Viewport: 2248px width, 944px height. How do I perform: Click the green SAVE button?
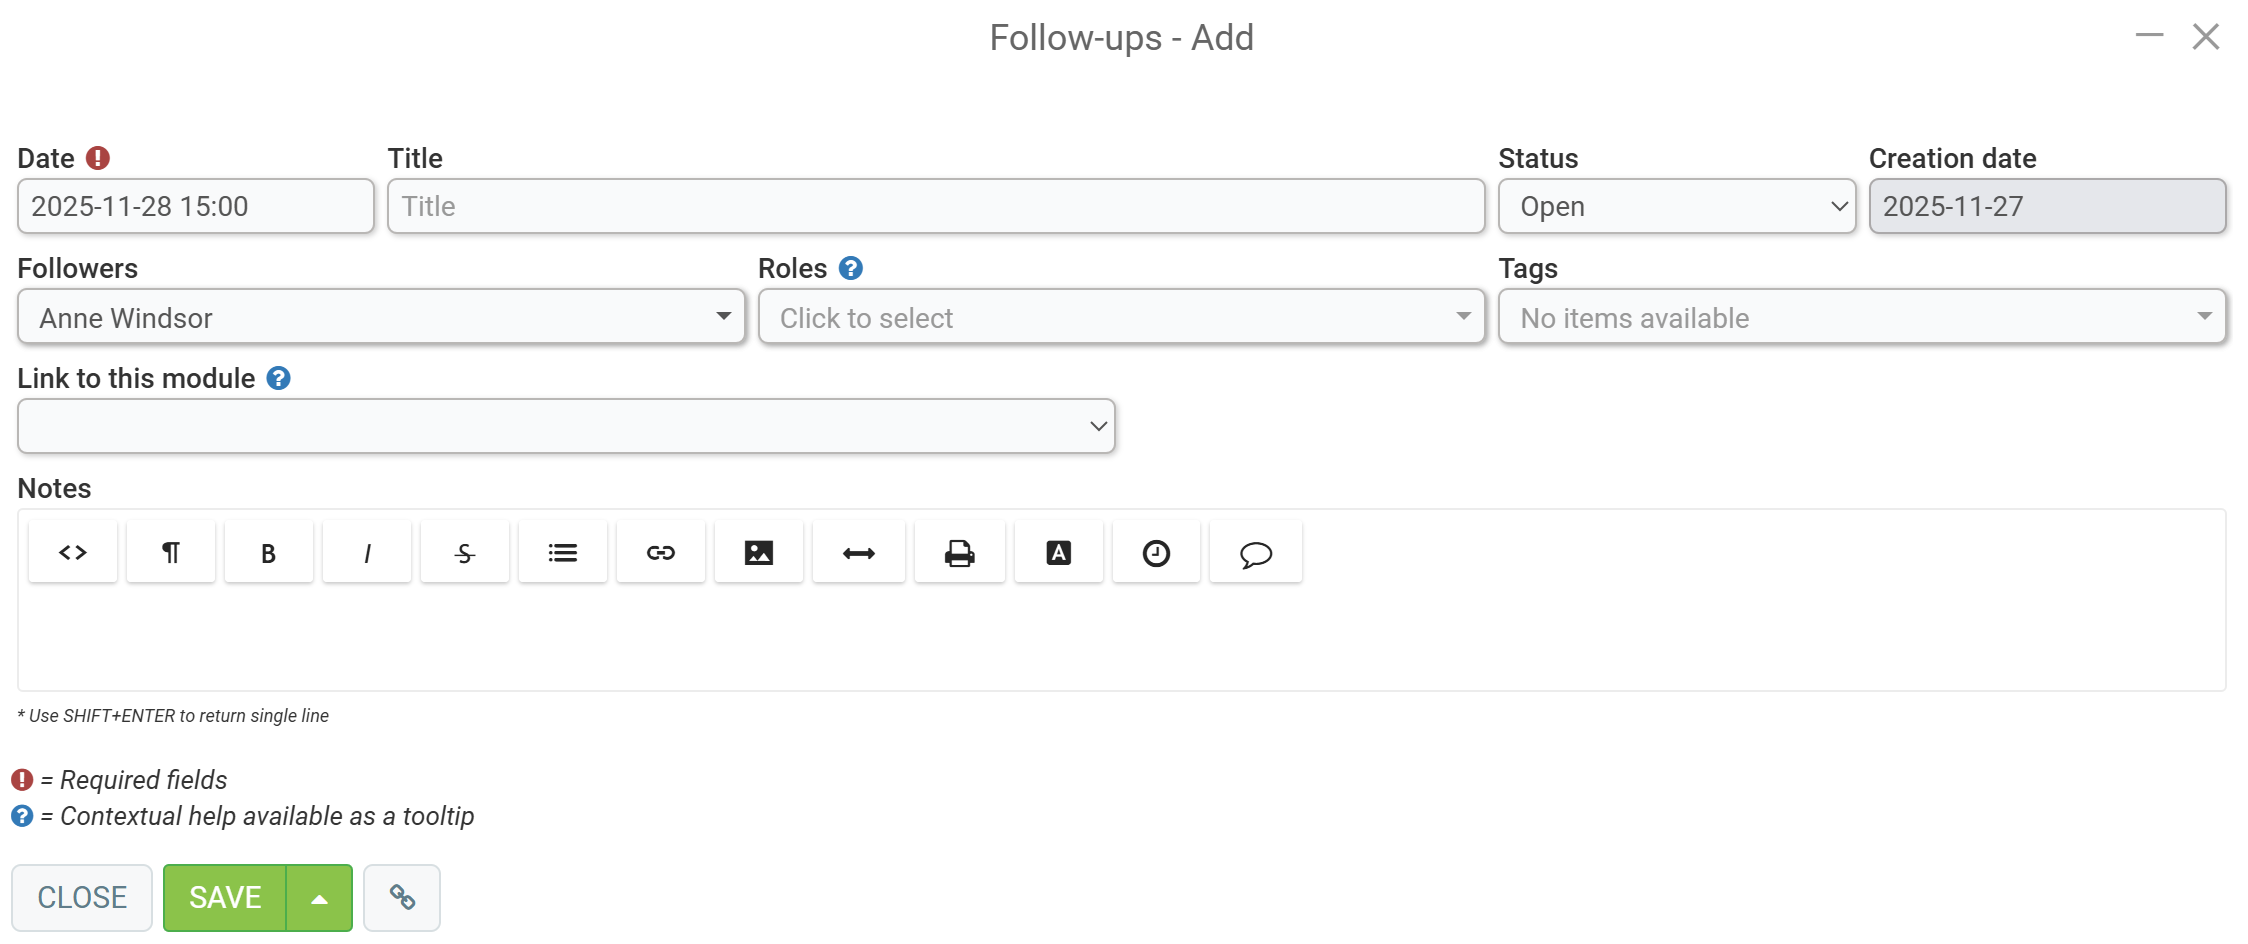225,897
